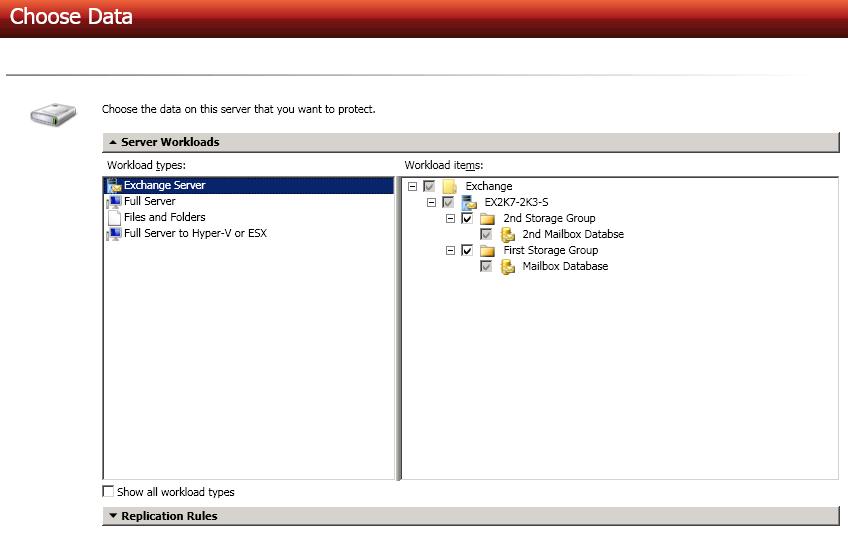Click the EX2K7-2K3-S server icon
848x533 pixels.
click(468, 202)
